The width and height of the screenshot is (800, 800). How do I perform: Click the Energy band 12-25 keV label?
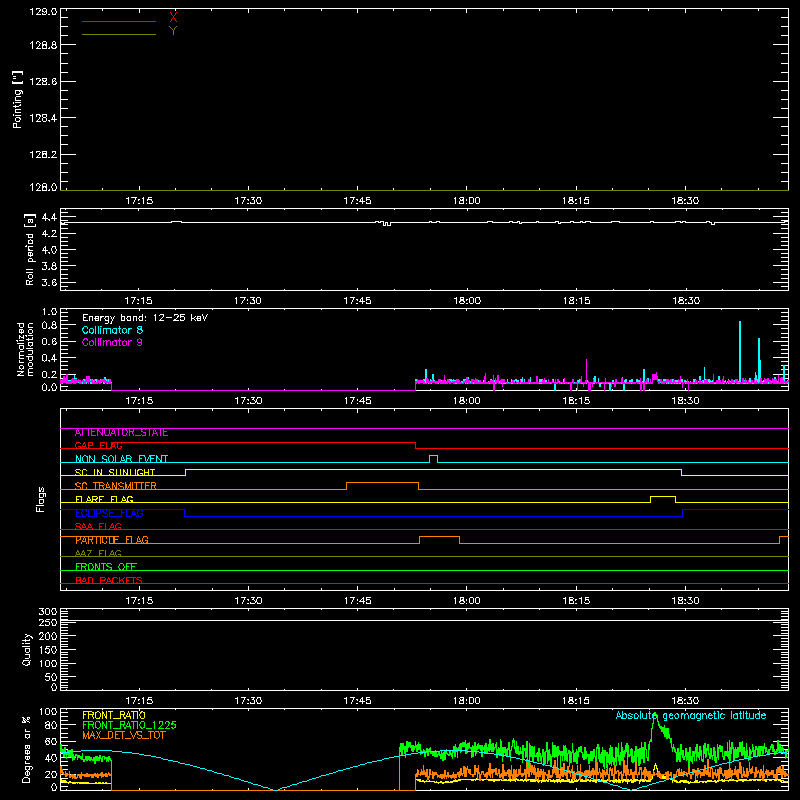tap(145, 318)
